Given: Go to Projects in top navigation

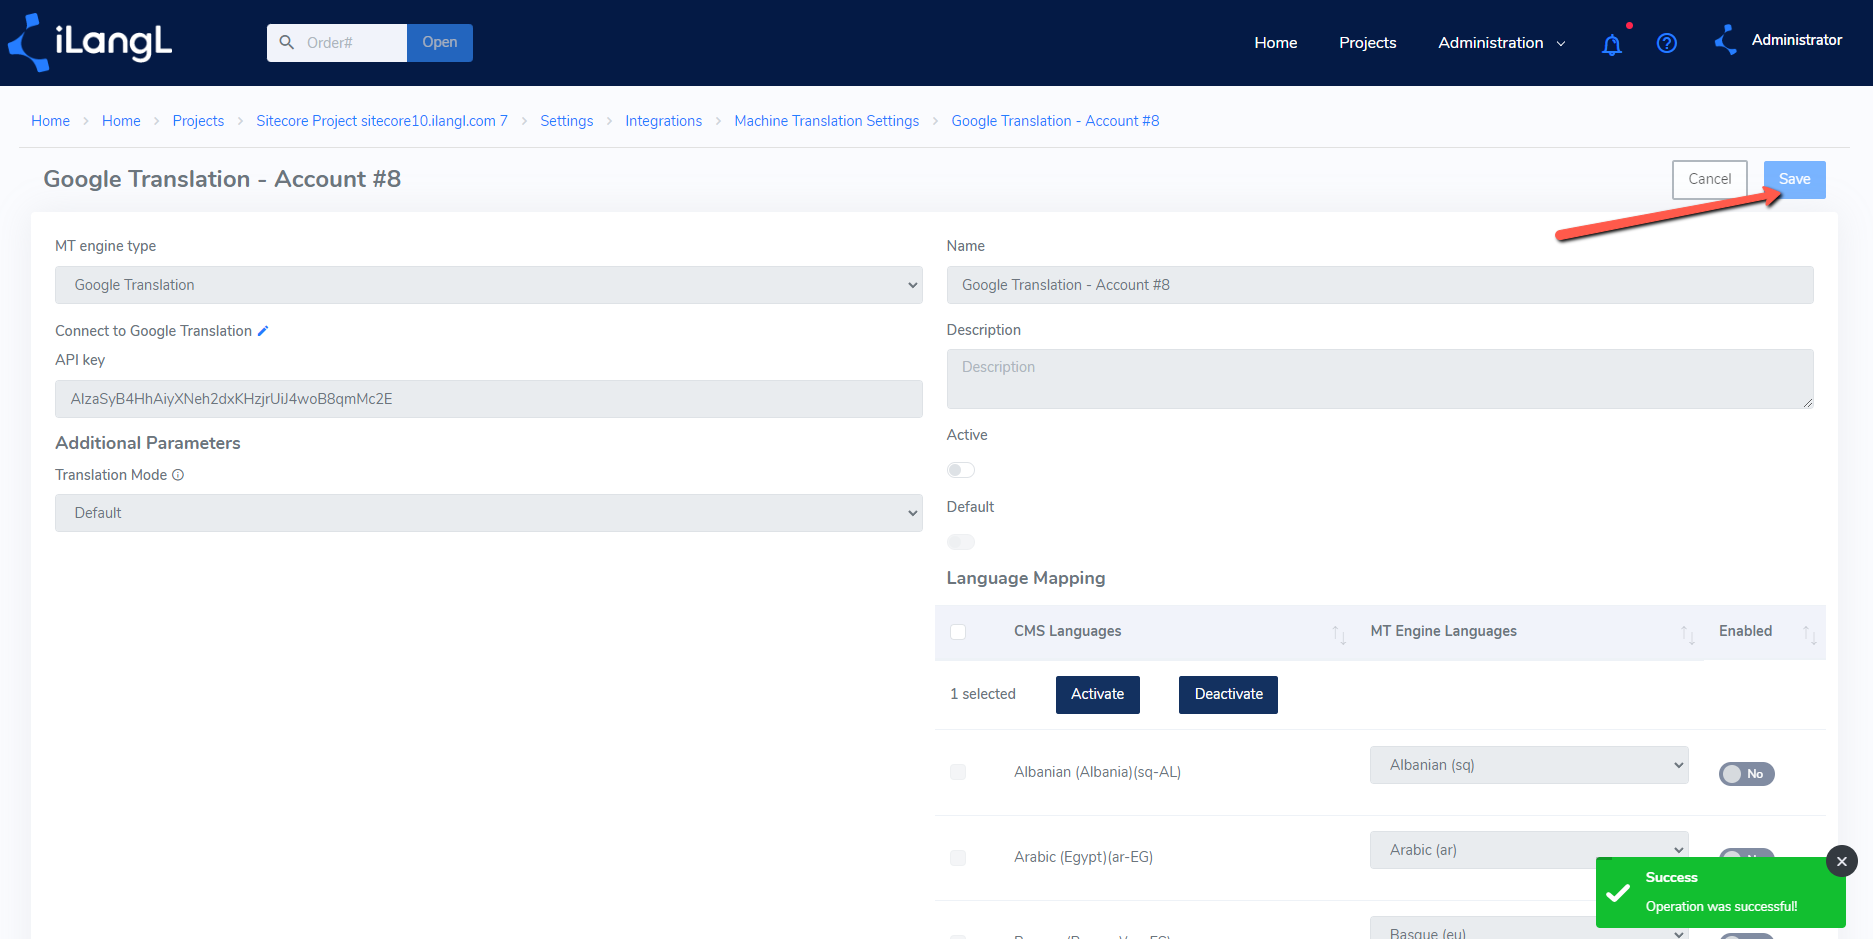Looking at the screenshot, I should (1367, 43).
